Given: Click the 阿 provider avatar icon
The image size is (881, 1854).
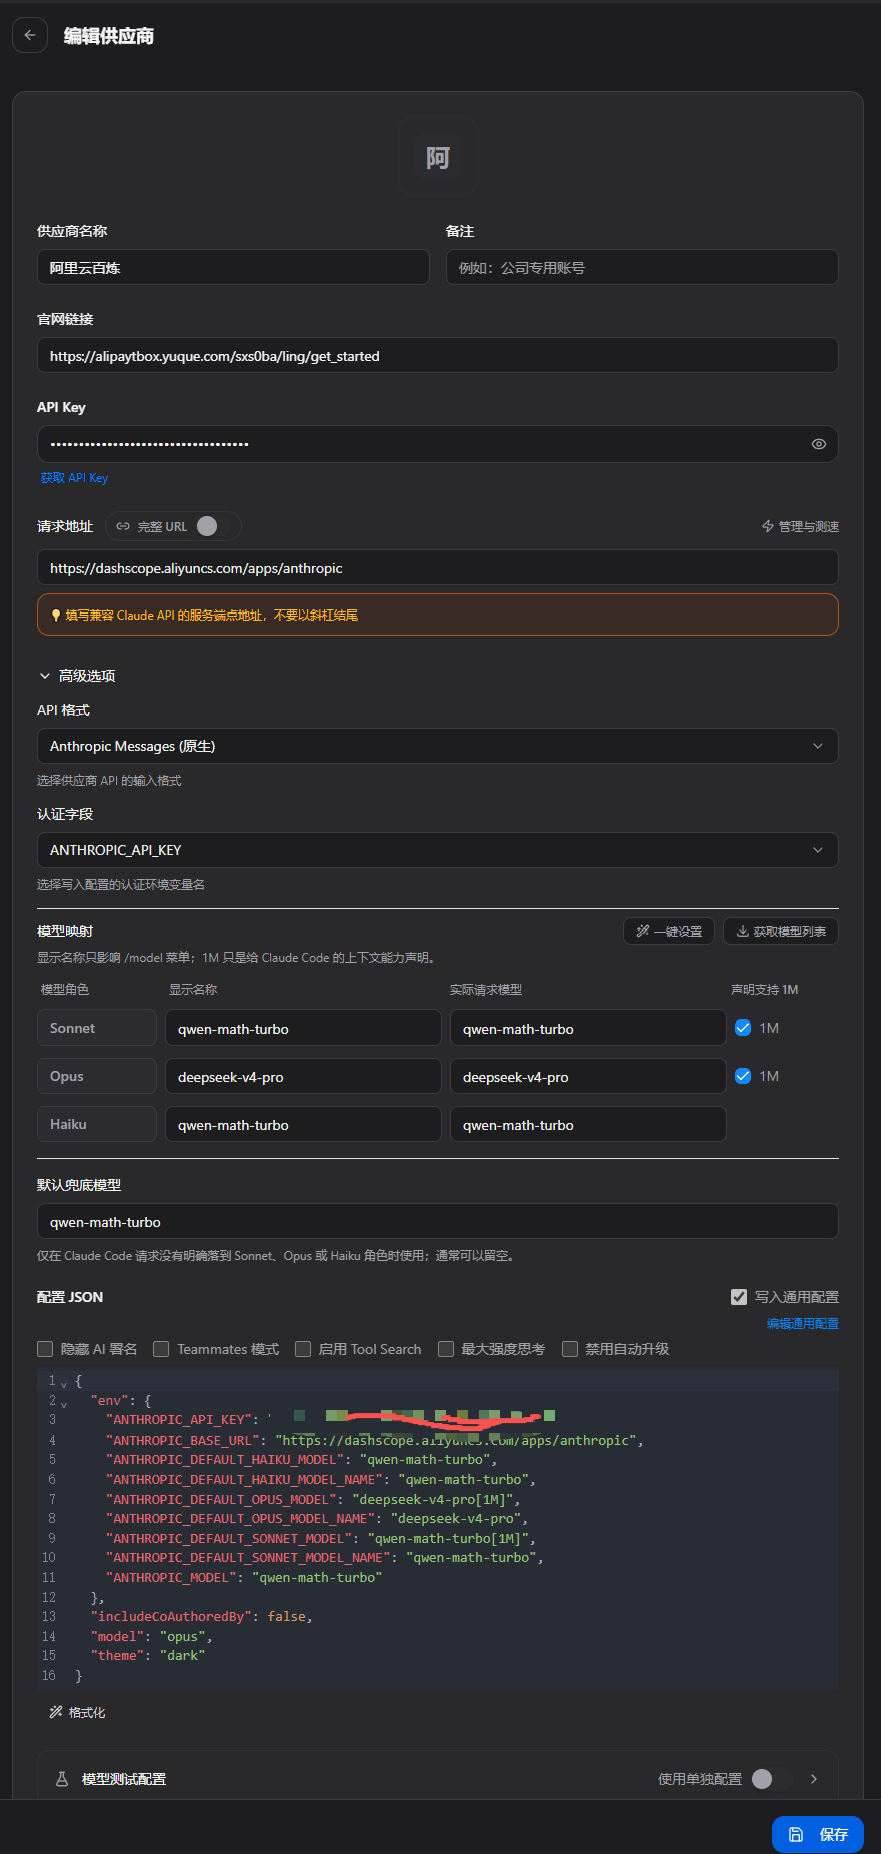Looking at the screenshot, I should [x=438, y=157].
